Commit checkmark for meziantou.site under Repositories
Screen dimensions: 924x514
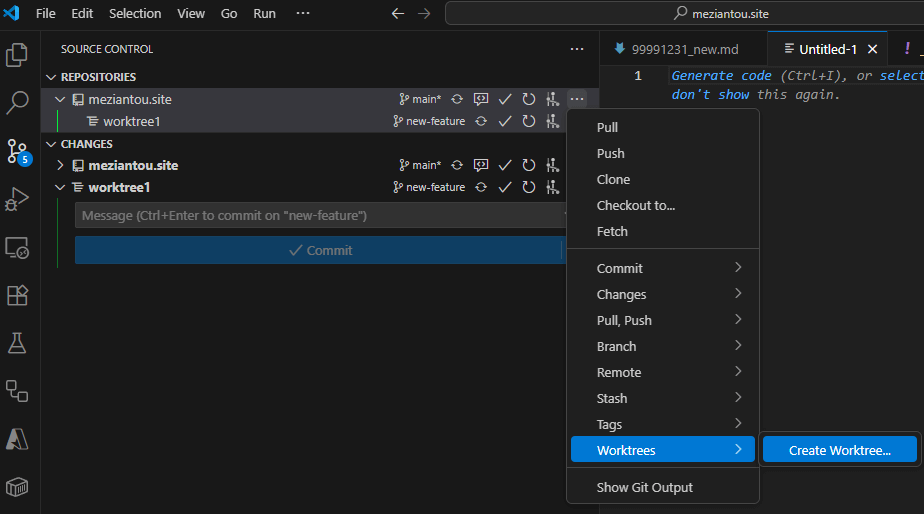[505, 99]
